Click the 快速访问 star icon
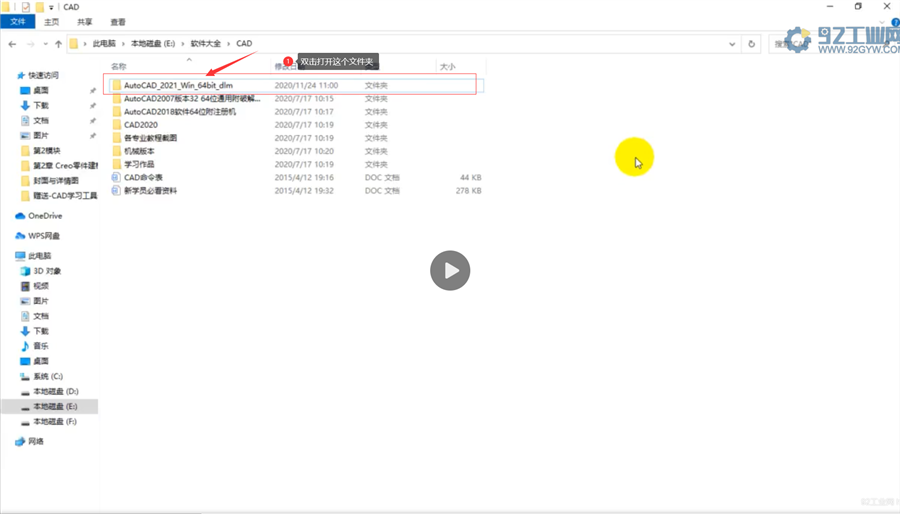 pos(21,75)
